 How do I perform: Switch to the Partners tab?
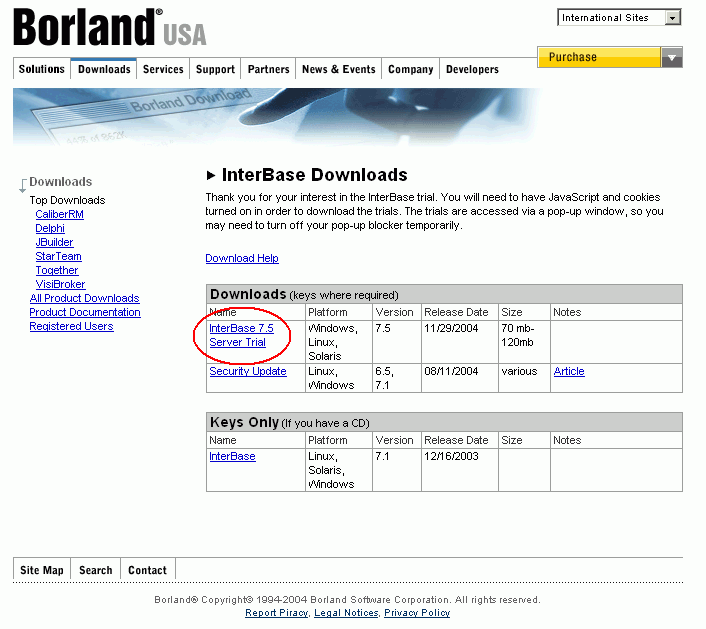[268, 69]
